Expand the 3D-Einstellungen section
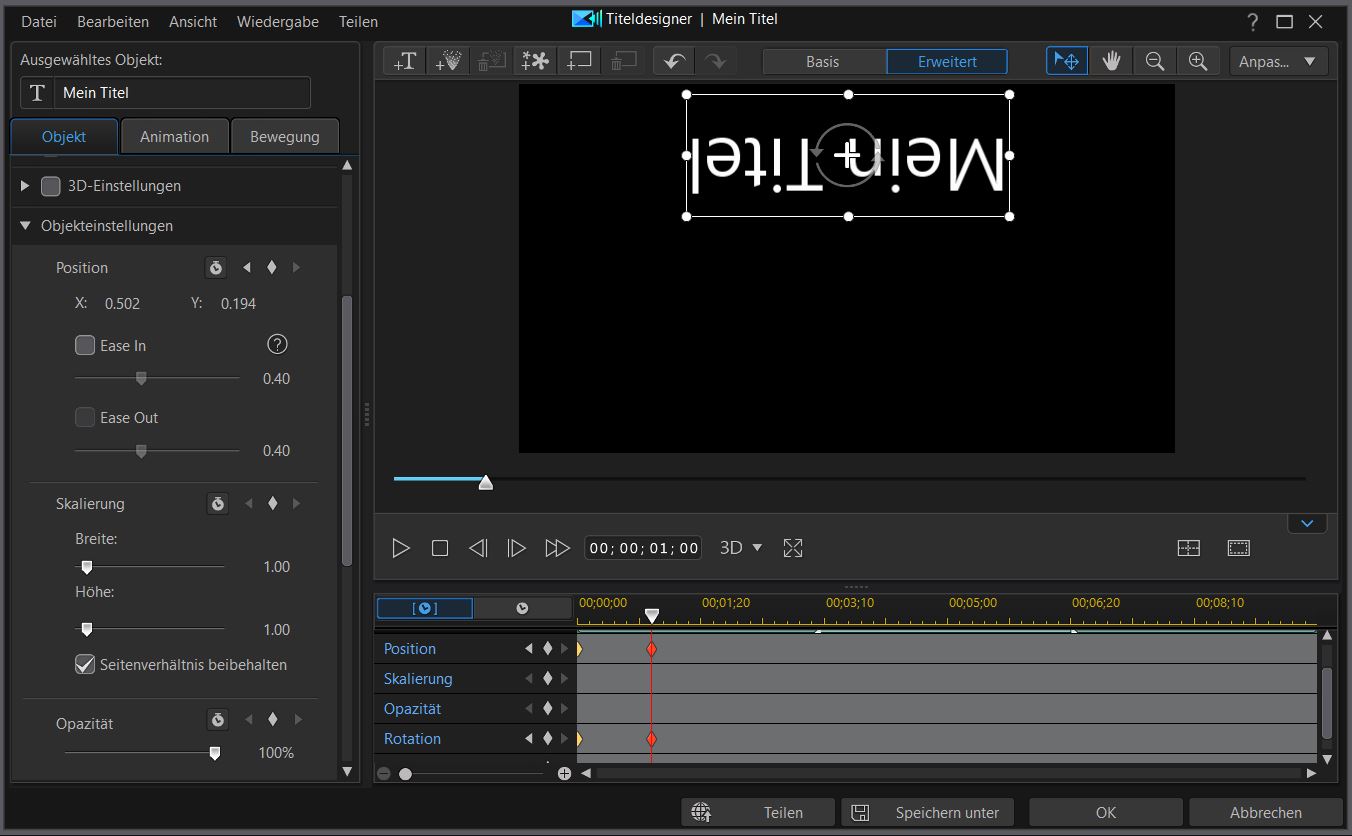The height and width of the screenshot is (836, 1352). 24,185
